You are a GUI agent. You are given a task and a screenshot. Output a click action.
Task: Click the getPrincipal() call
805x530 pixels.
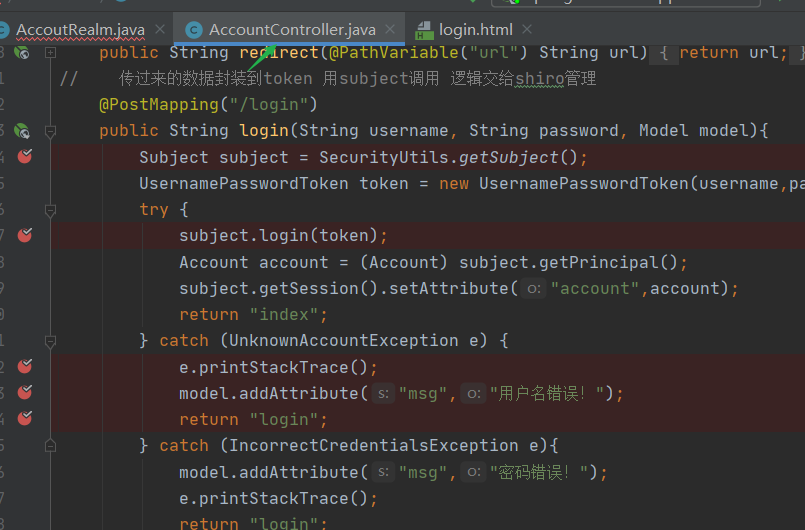coord(608,262)
